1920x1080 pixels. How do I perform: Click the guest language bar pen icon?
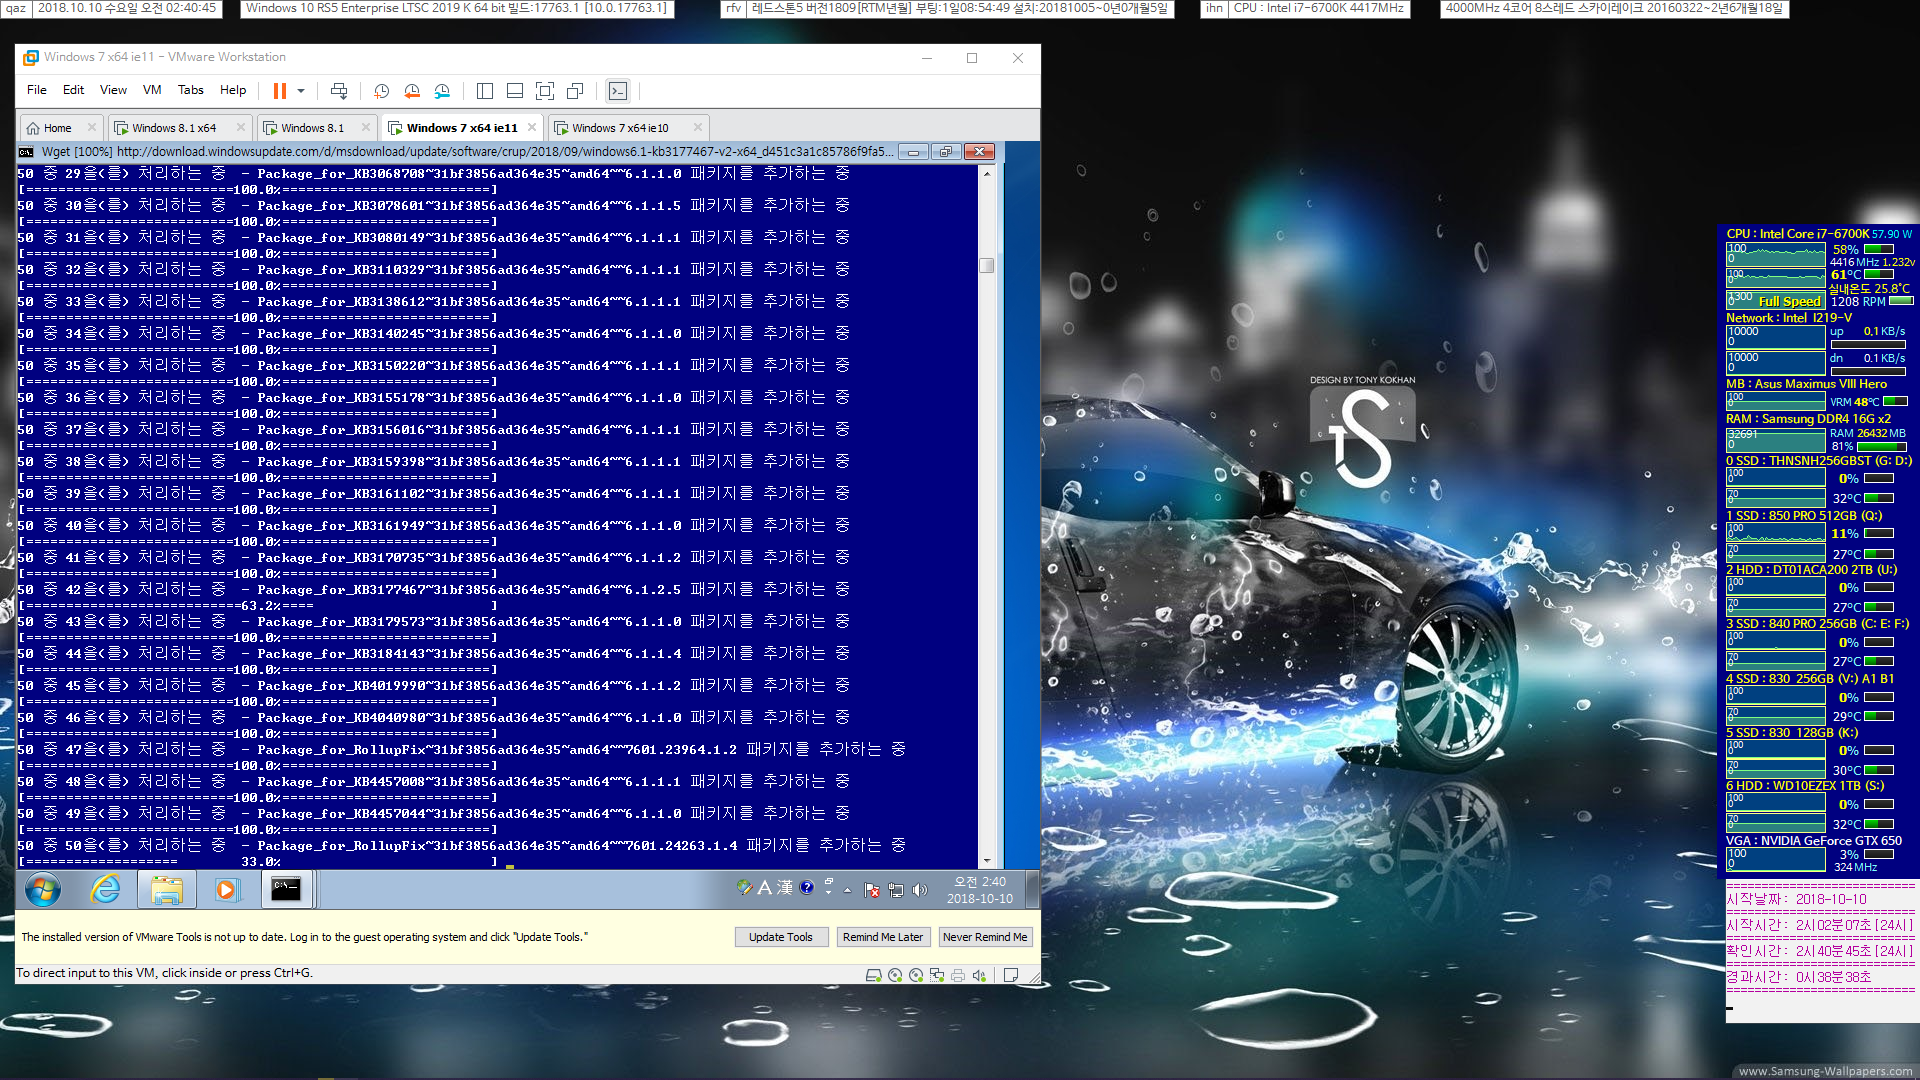[743, 887]
